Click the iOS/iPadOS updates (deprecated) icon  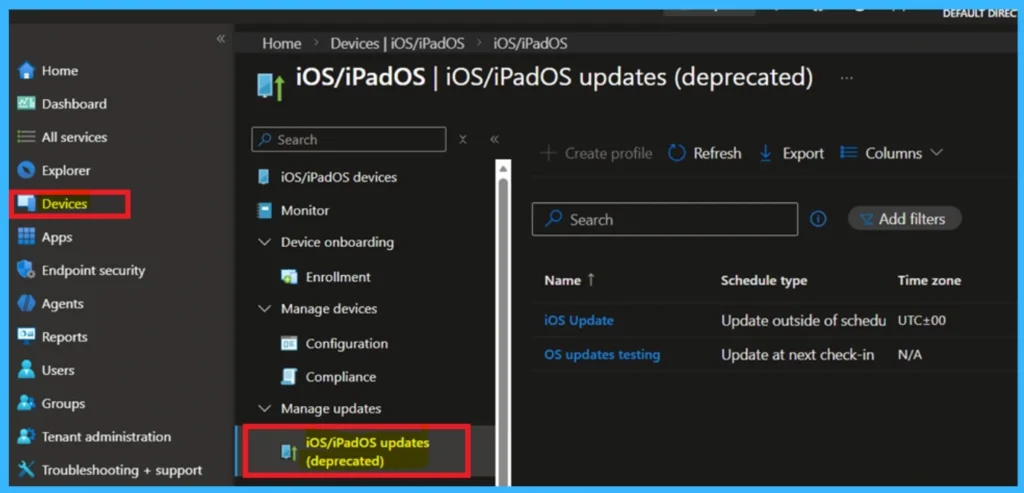[x=289, y=451]
